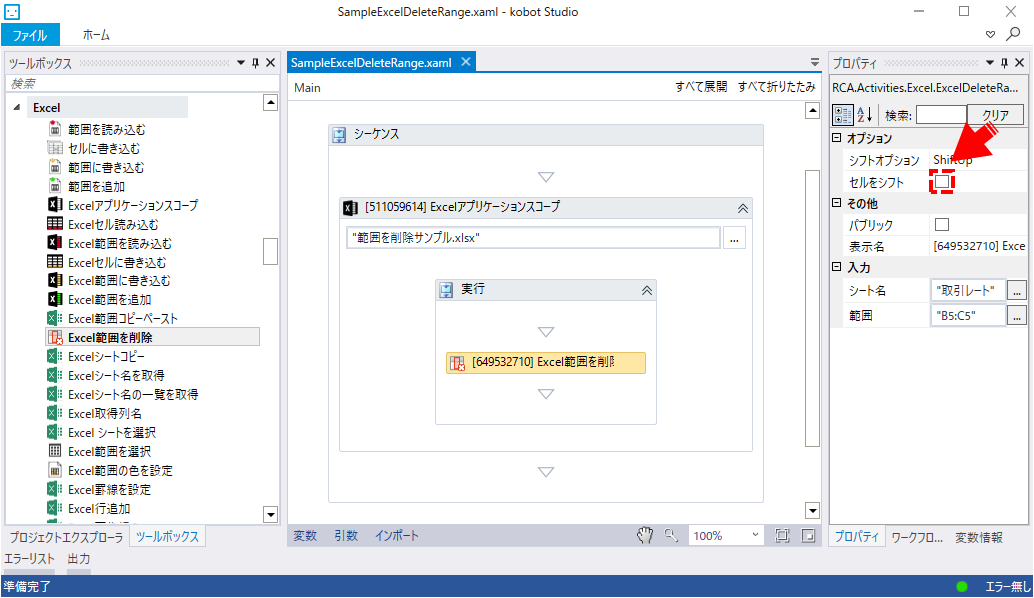The height and width of the screenshot is (598, 1034).
Task: Click the Excel取得列名 icon
Action: coord(55,413)
